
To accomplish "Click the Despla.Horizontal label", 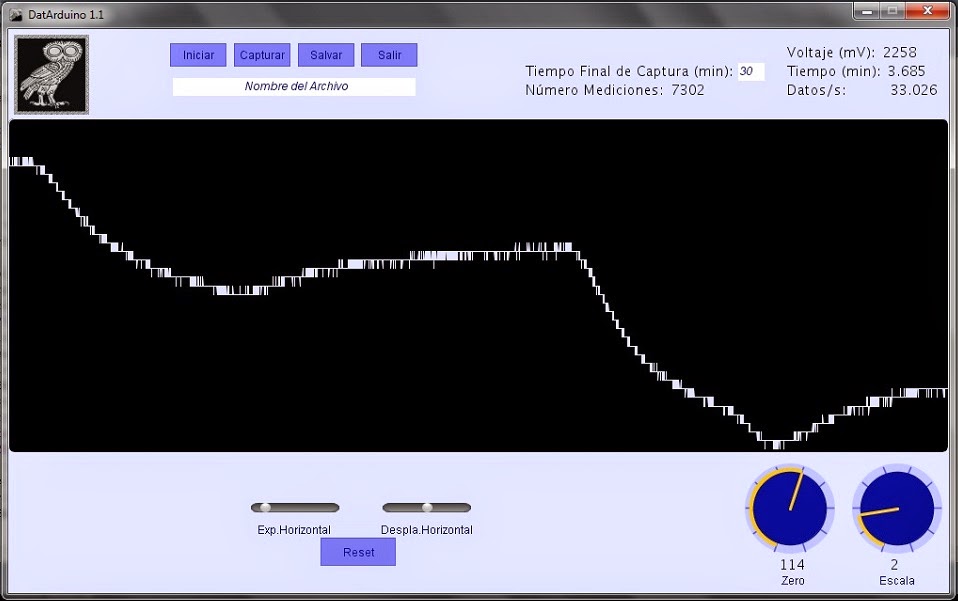I will click(426, 530).
